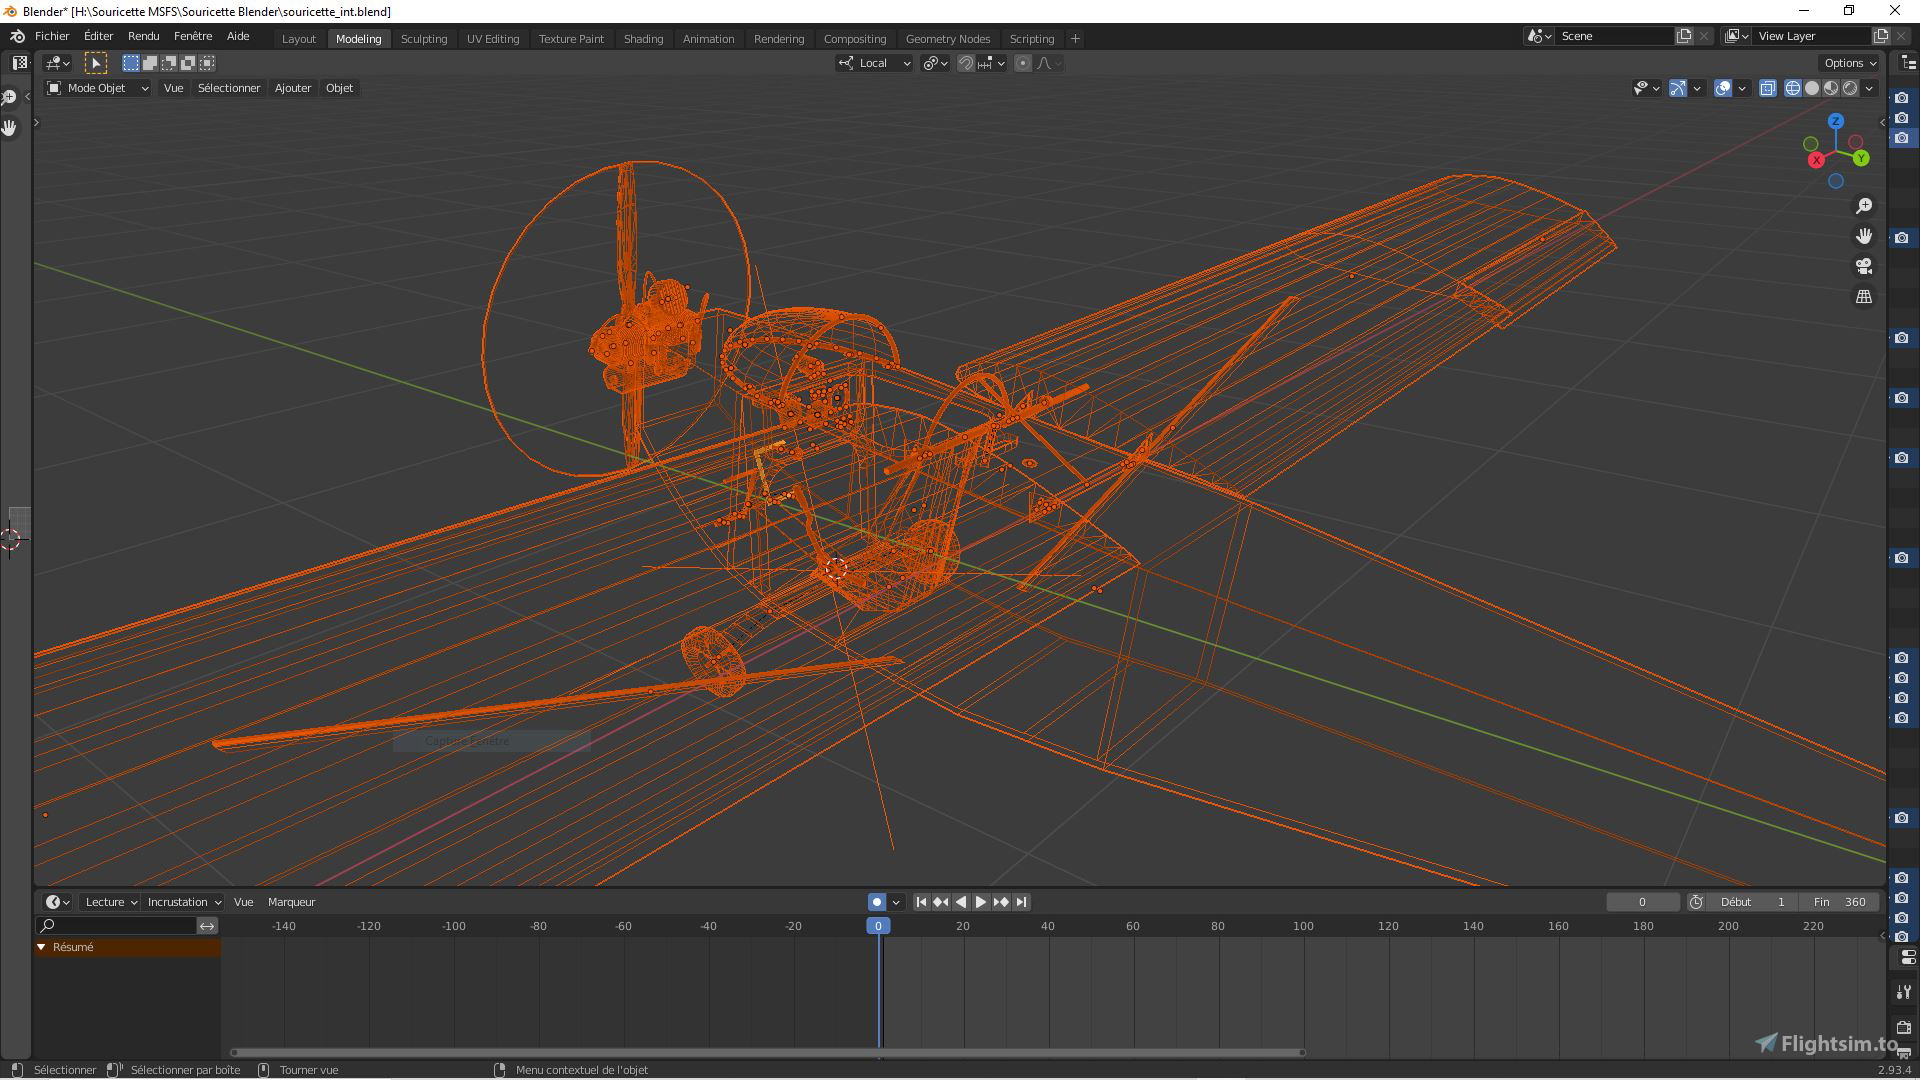Click the viewport zoom magnifier icon
Viewport: 1920px width, 1080px height.
(1864, 206)
